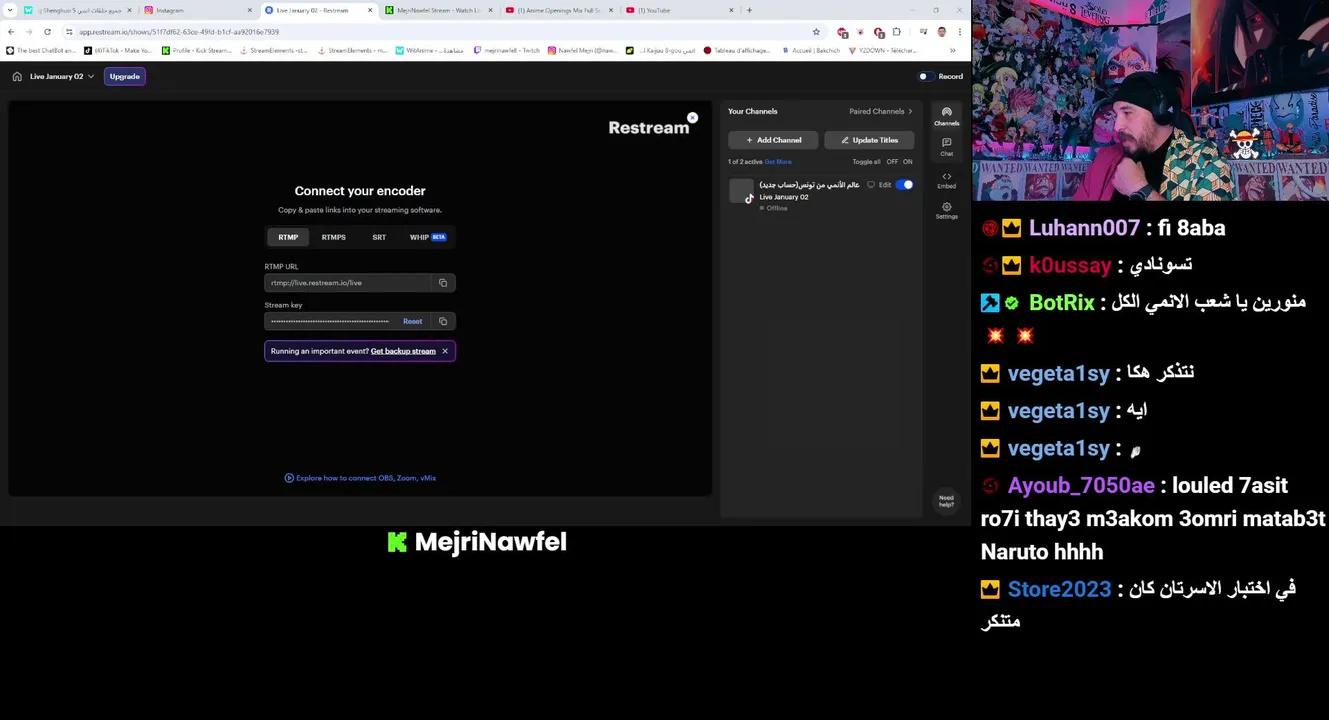Toggle all channels ON
Viewport: 1329px width, 720px height.
pos(908,162)
